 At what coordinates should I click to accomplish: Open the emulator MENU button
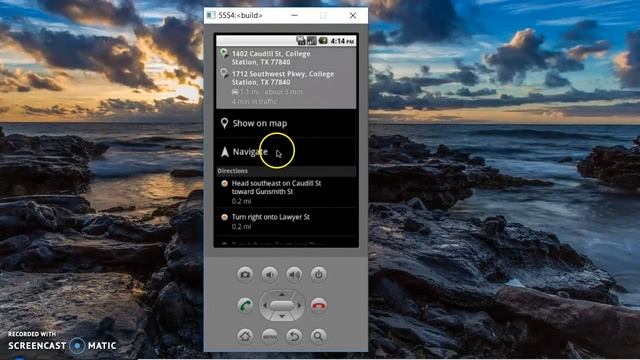tap(269, 336)
